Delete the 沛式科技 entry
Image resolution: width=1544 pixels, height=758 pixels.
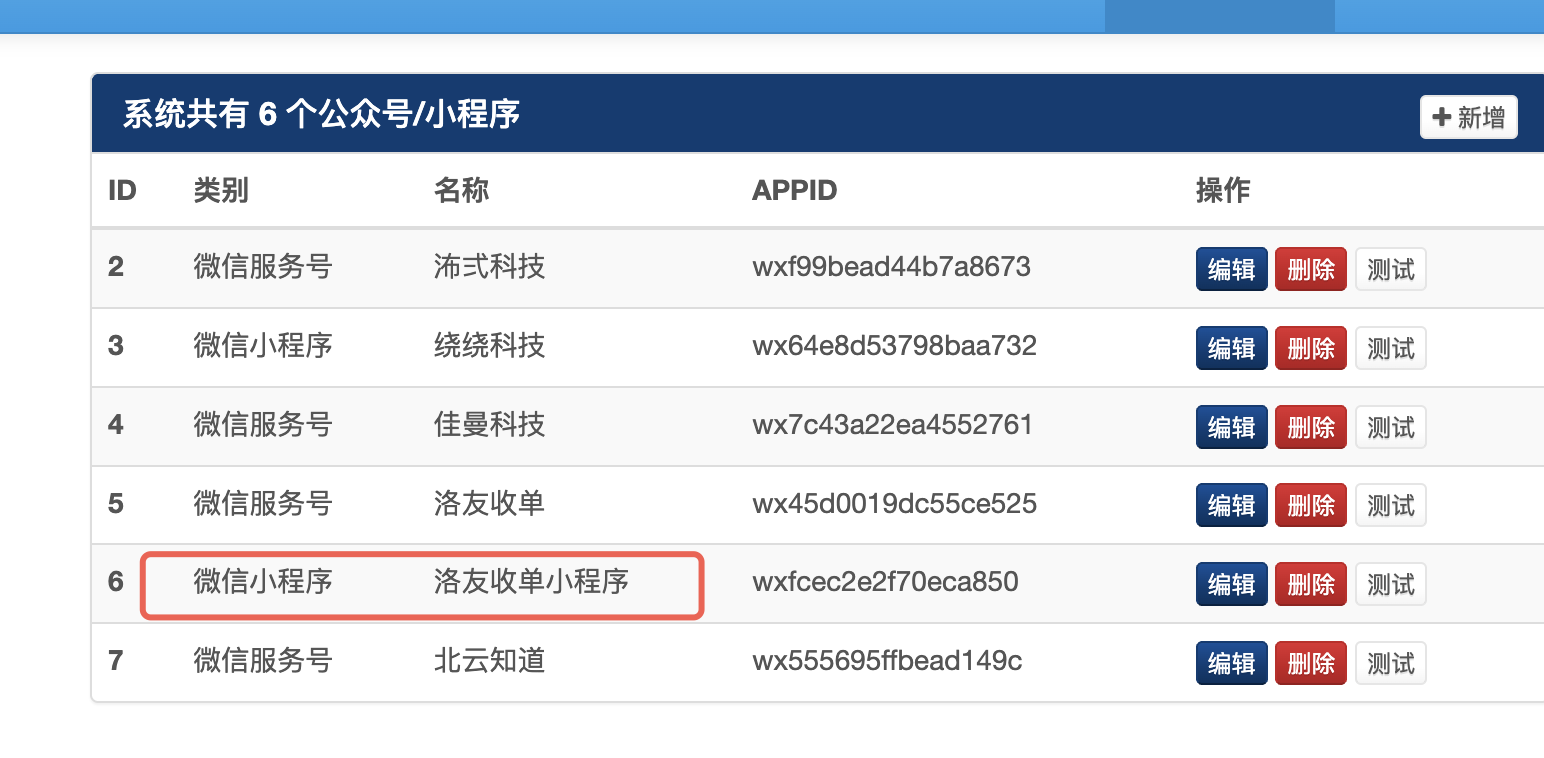point(1310,269)
